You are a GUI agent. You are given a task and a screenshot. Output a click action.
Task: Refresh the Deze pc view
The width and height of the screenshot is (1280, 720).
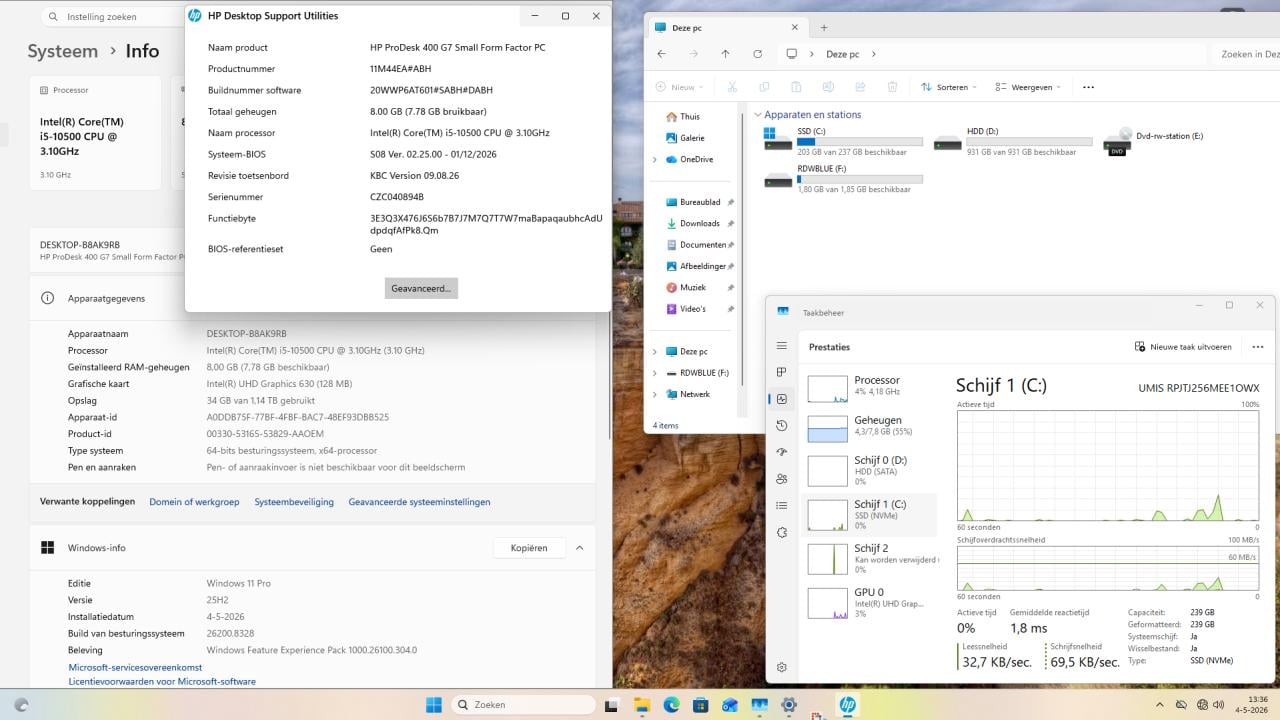757,54
